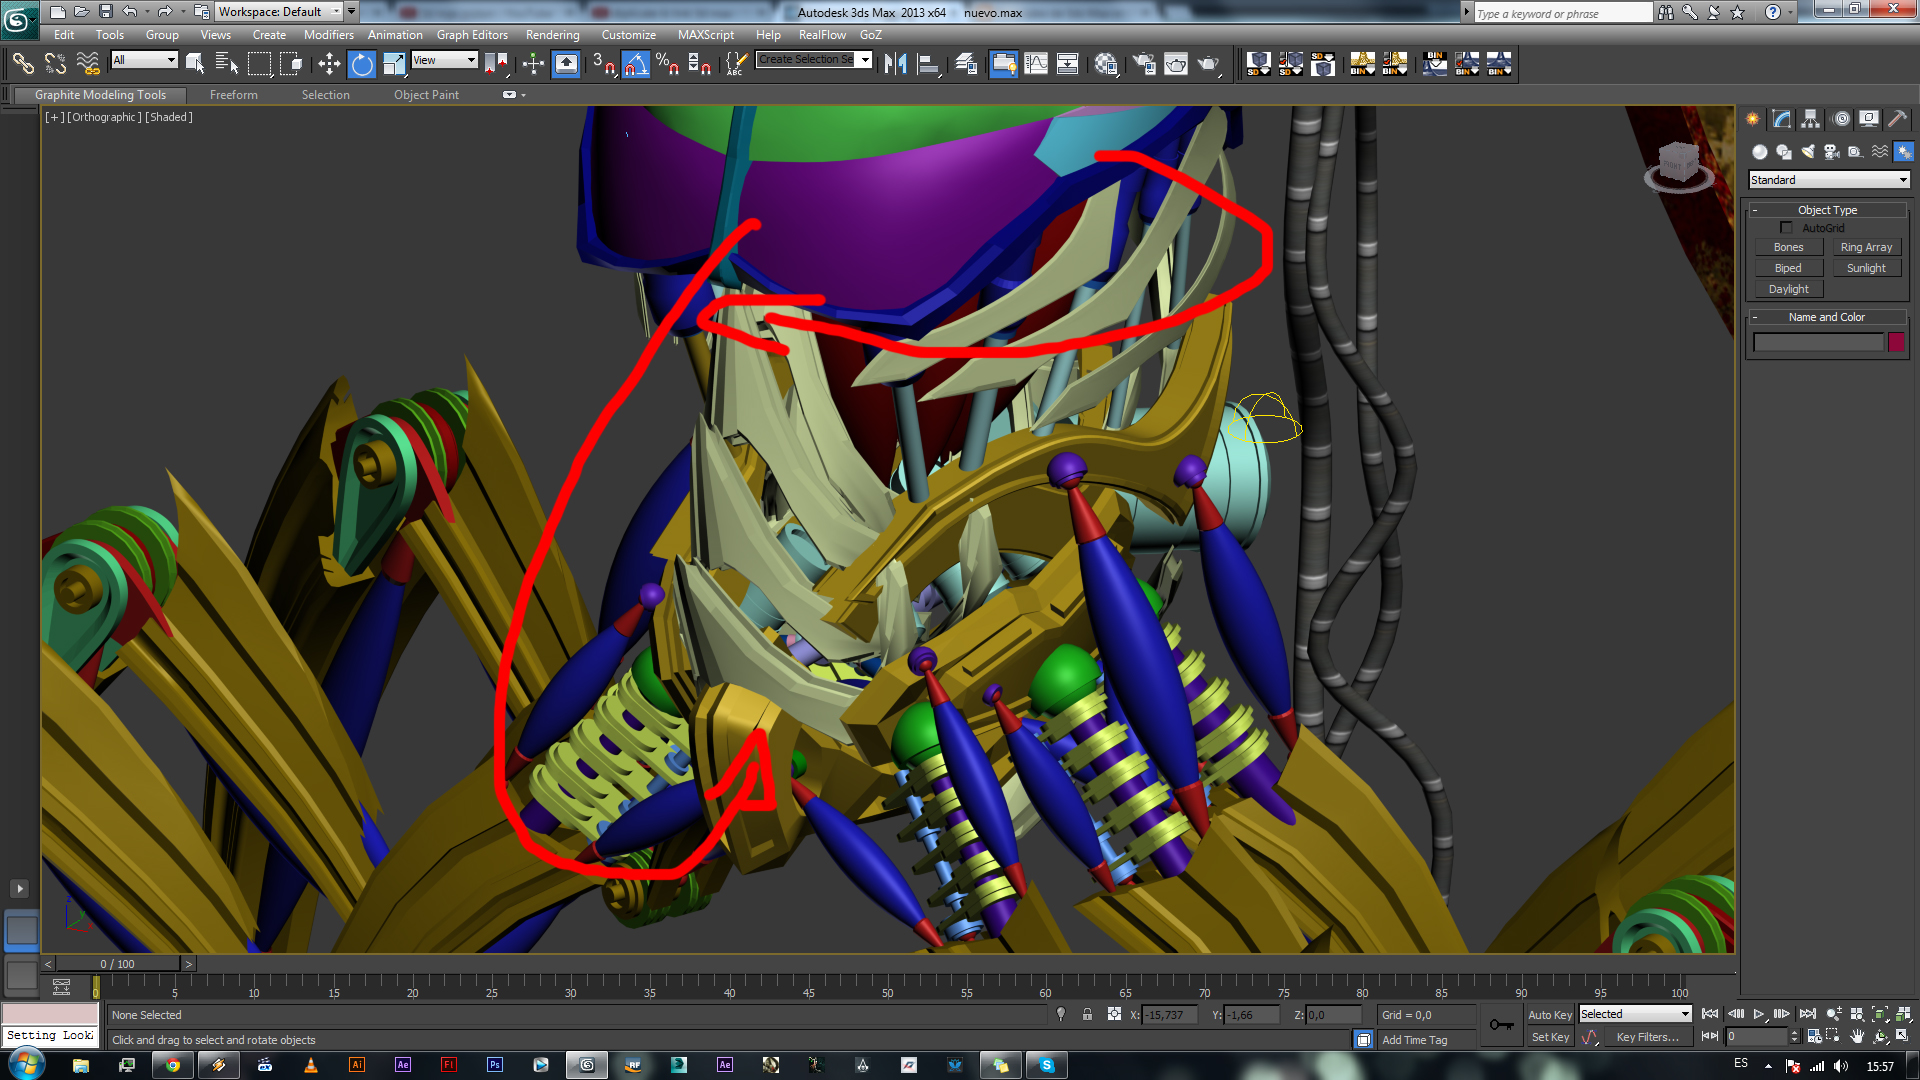Open the Hierarchy panel tab
1920x1080 pixels.
pyautogui.click(x=1811, y=119)
